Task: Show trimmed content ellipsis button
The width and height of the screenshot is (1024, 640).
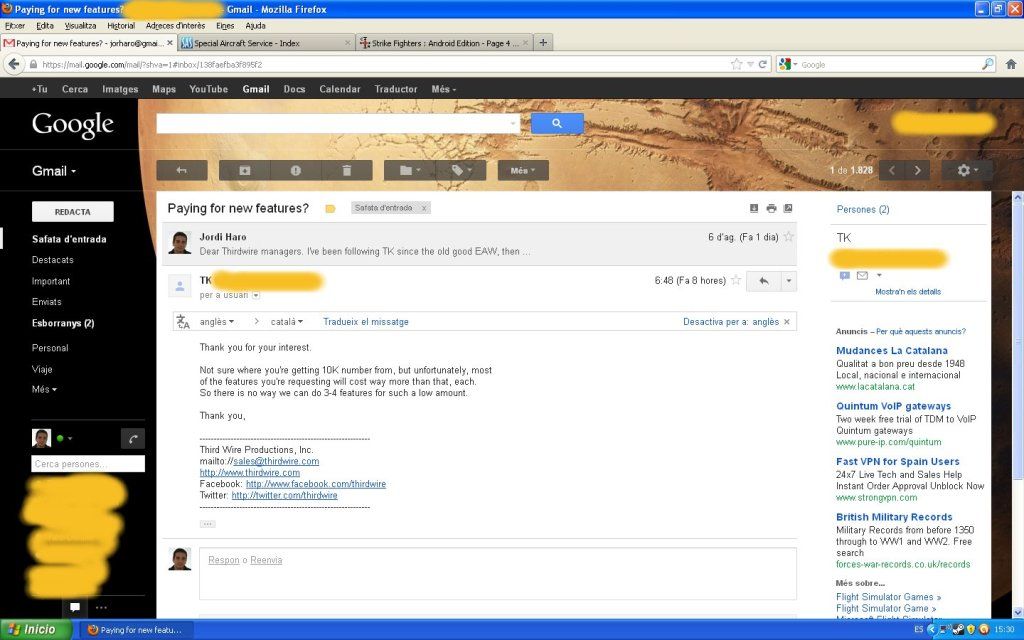Action: coord(207,524)
